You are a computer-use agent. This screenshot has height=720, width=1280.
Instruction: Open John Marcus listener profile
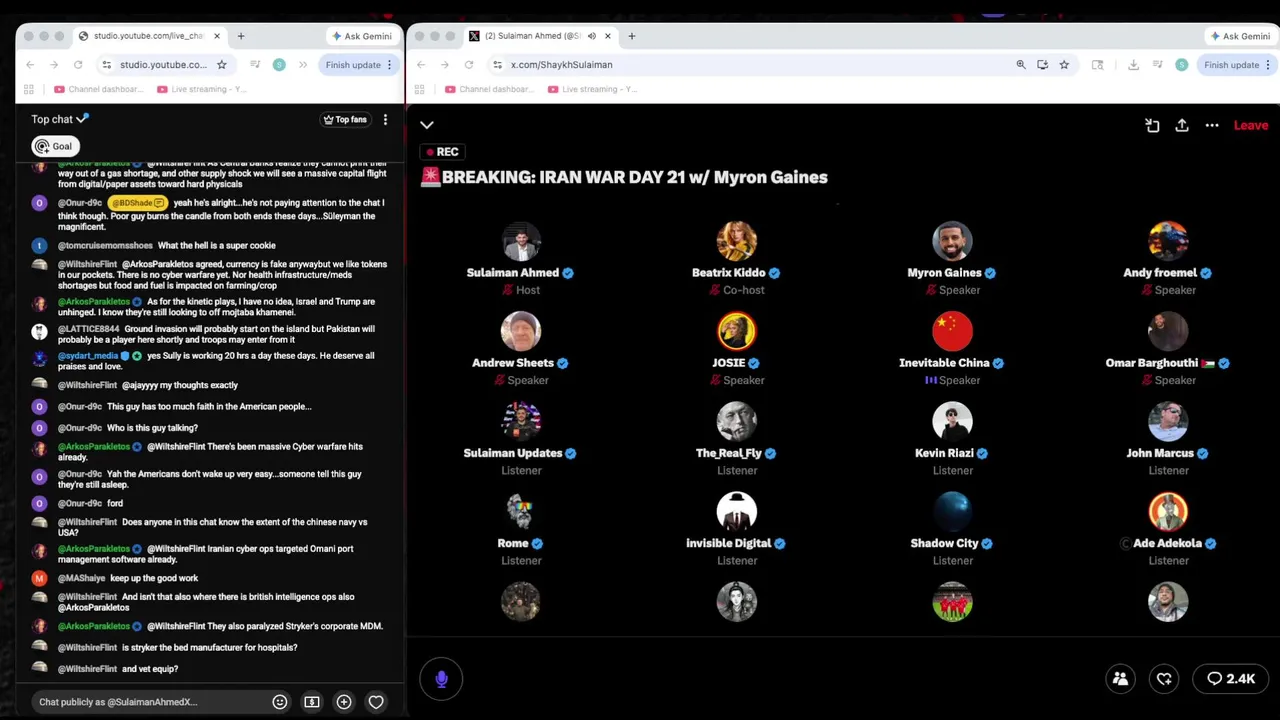coord(1168,421)
